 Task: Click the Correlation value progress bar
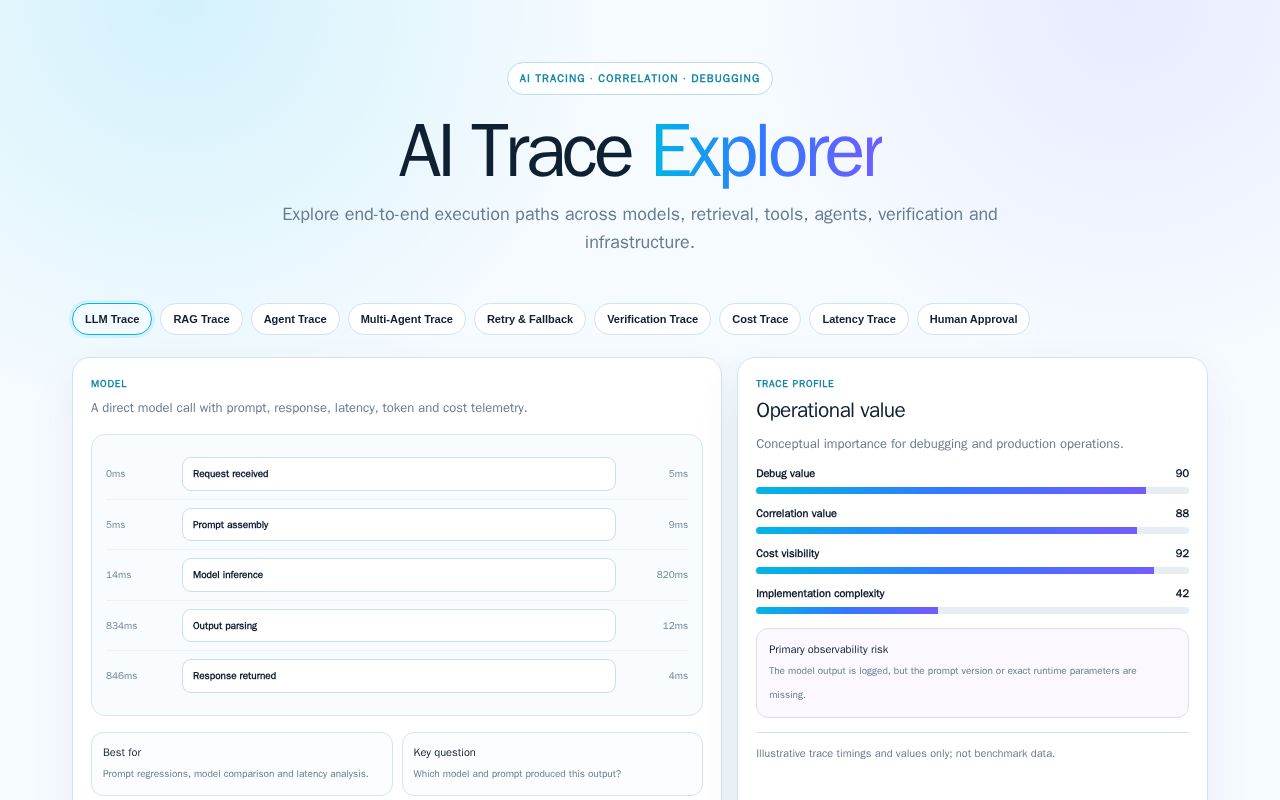click(x=972, y=530)
